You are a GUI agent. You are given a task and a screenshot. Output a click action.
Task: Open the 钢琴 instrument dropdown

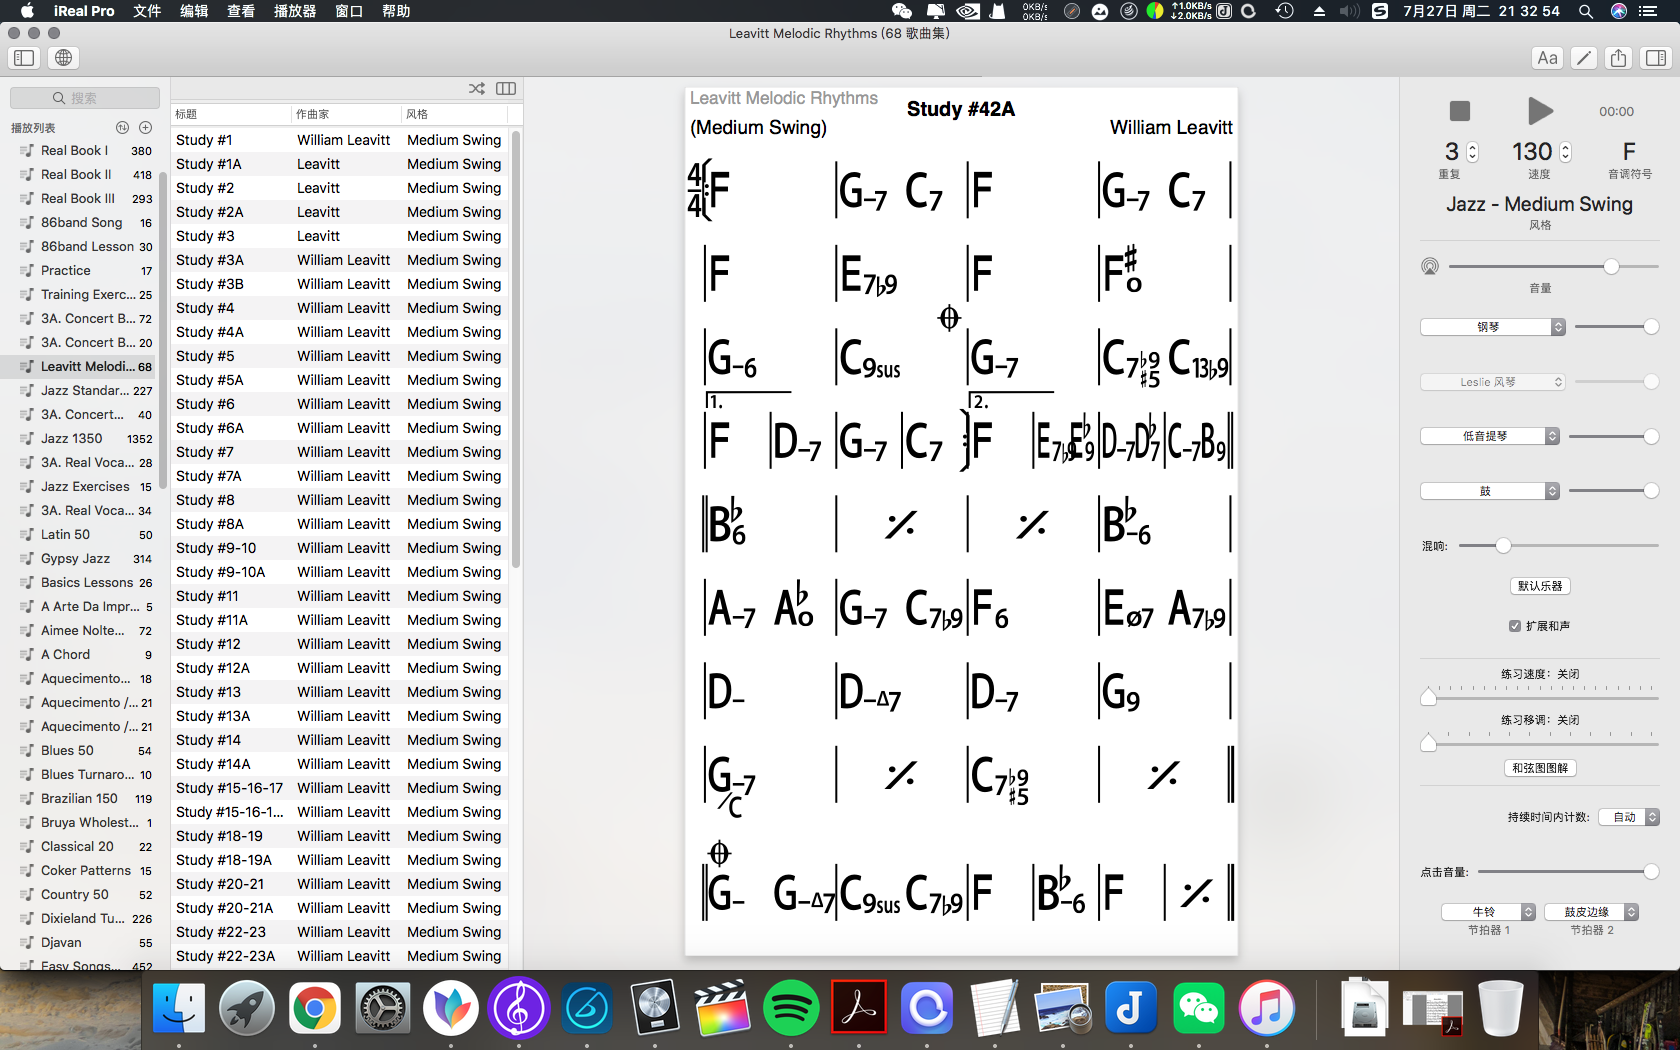[x=1492, y=327]
